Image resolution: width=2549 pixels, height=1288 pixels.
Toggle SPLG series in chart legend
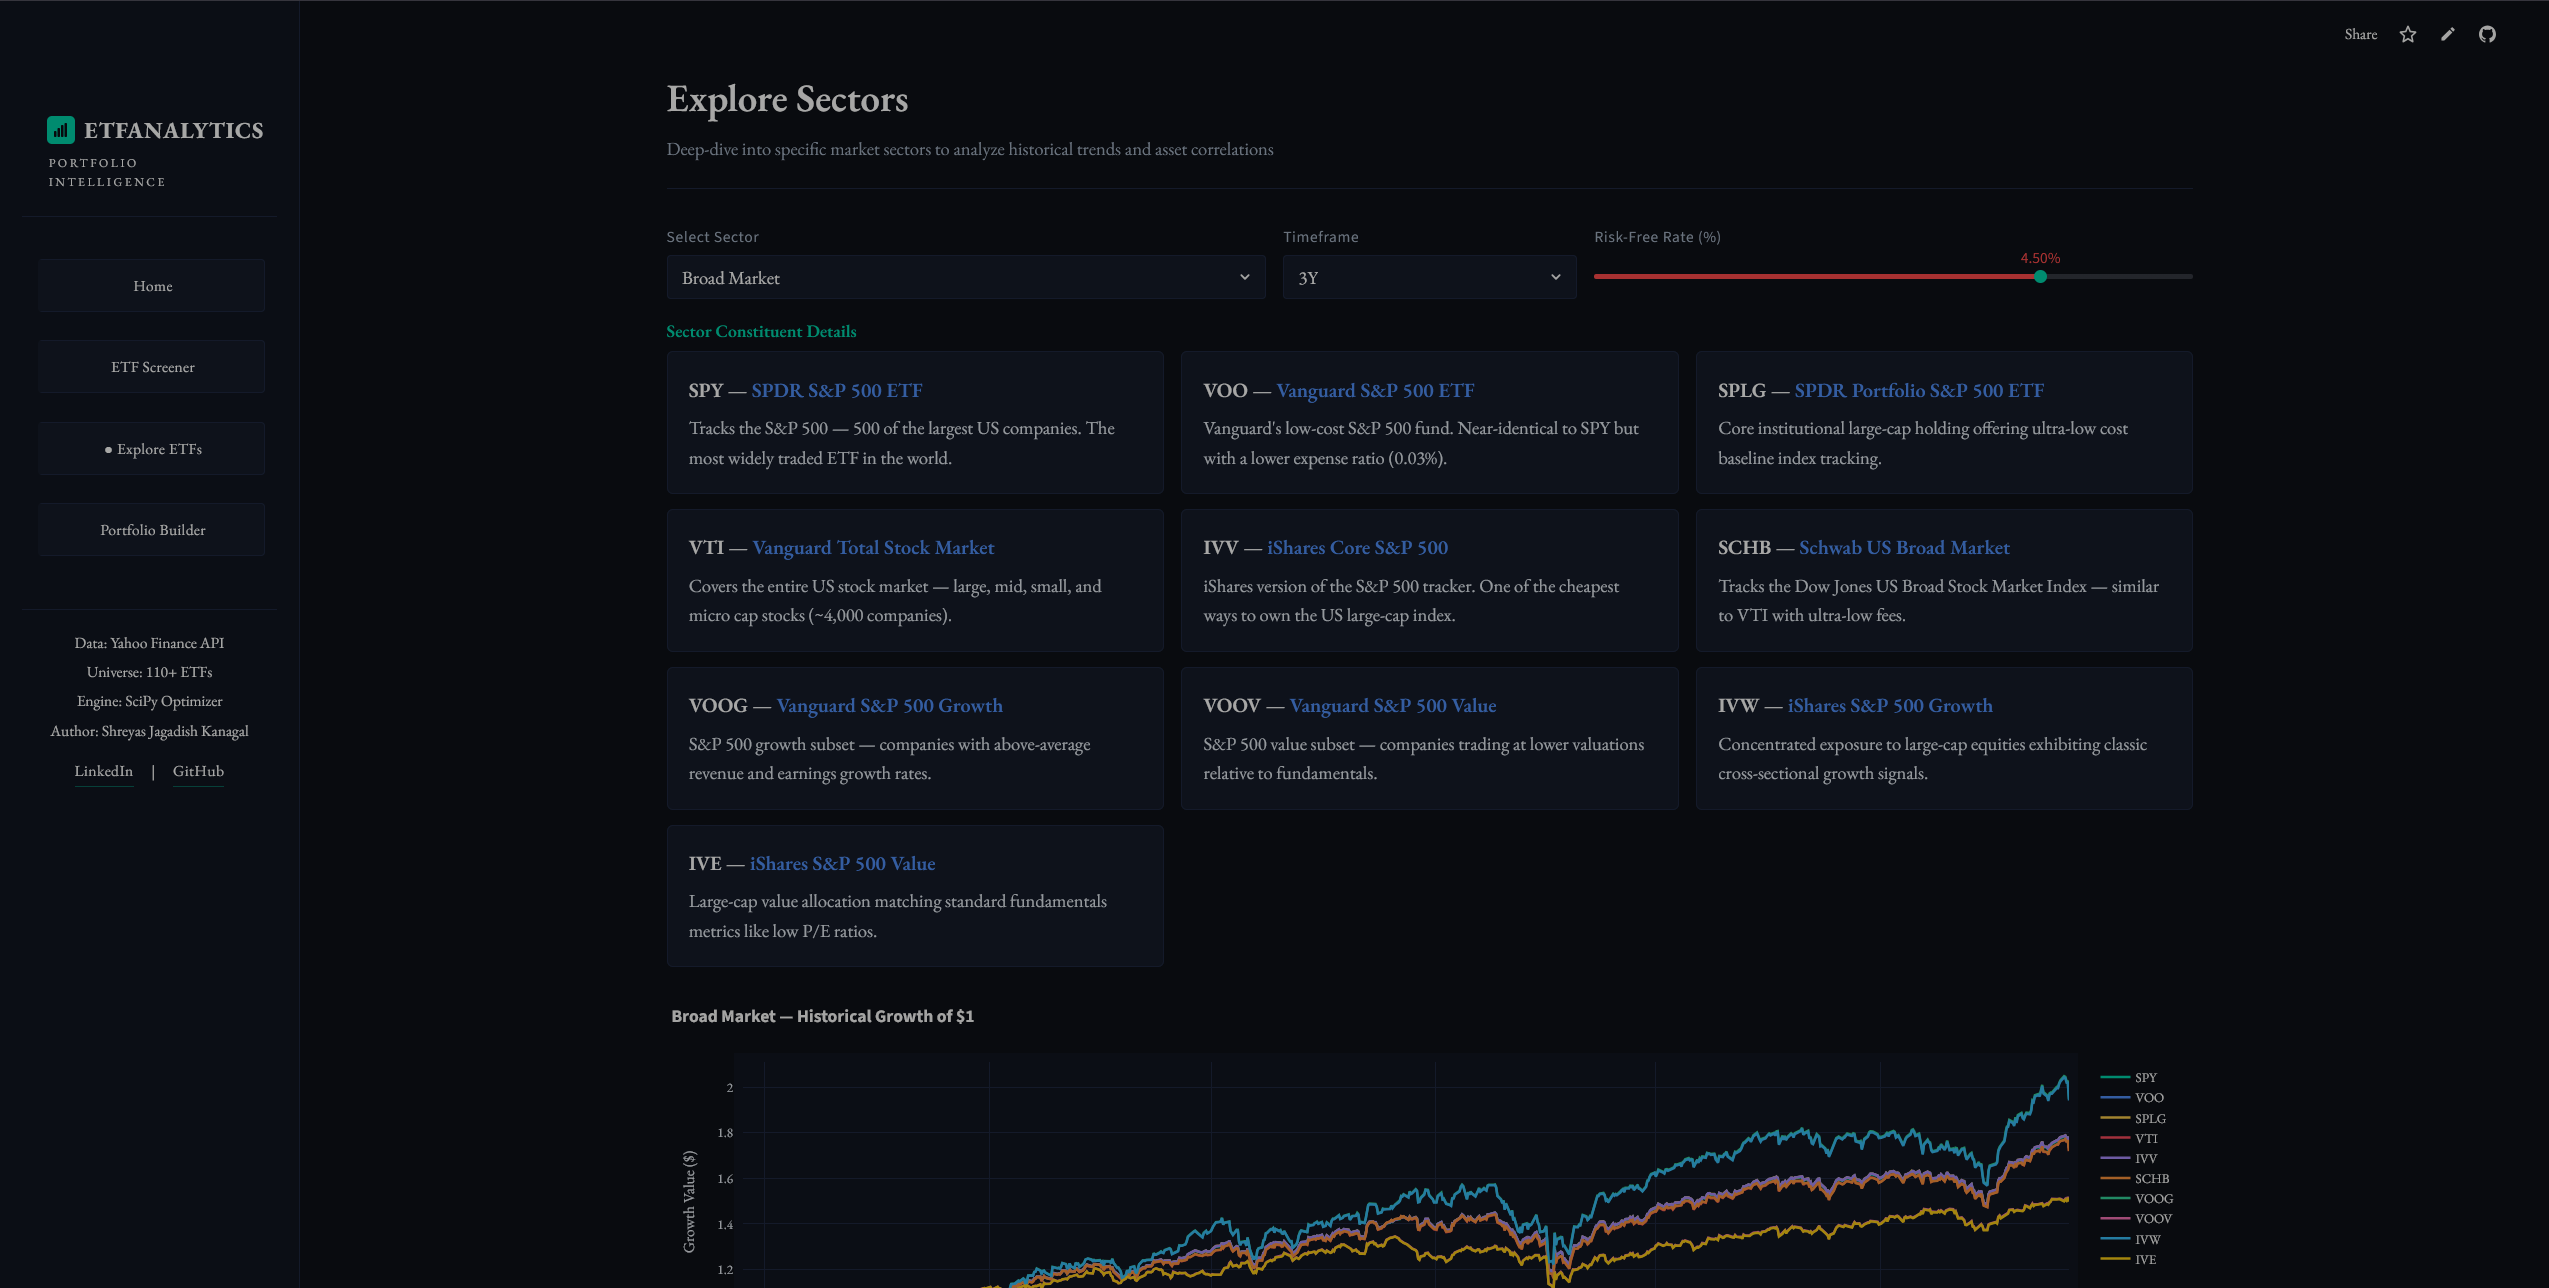pos(2134,1119)
